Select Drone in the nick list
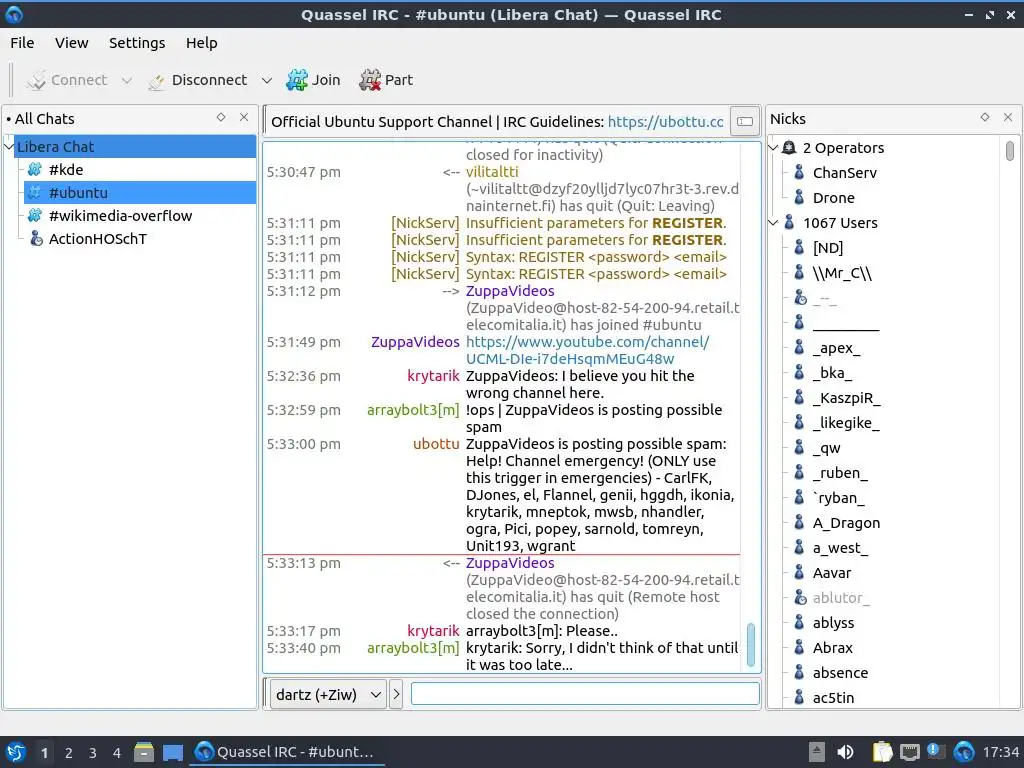This screenshot has height=768, width=1024. 833,198
